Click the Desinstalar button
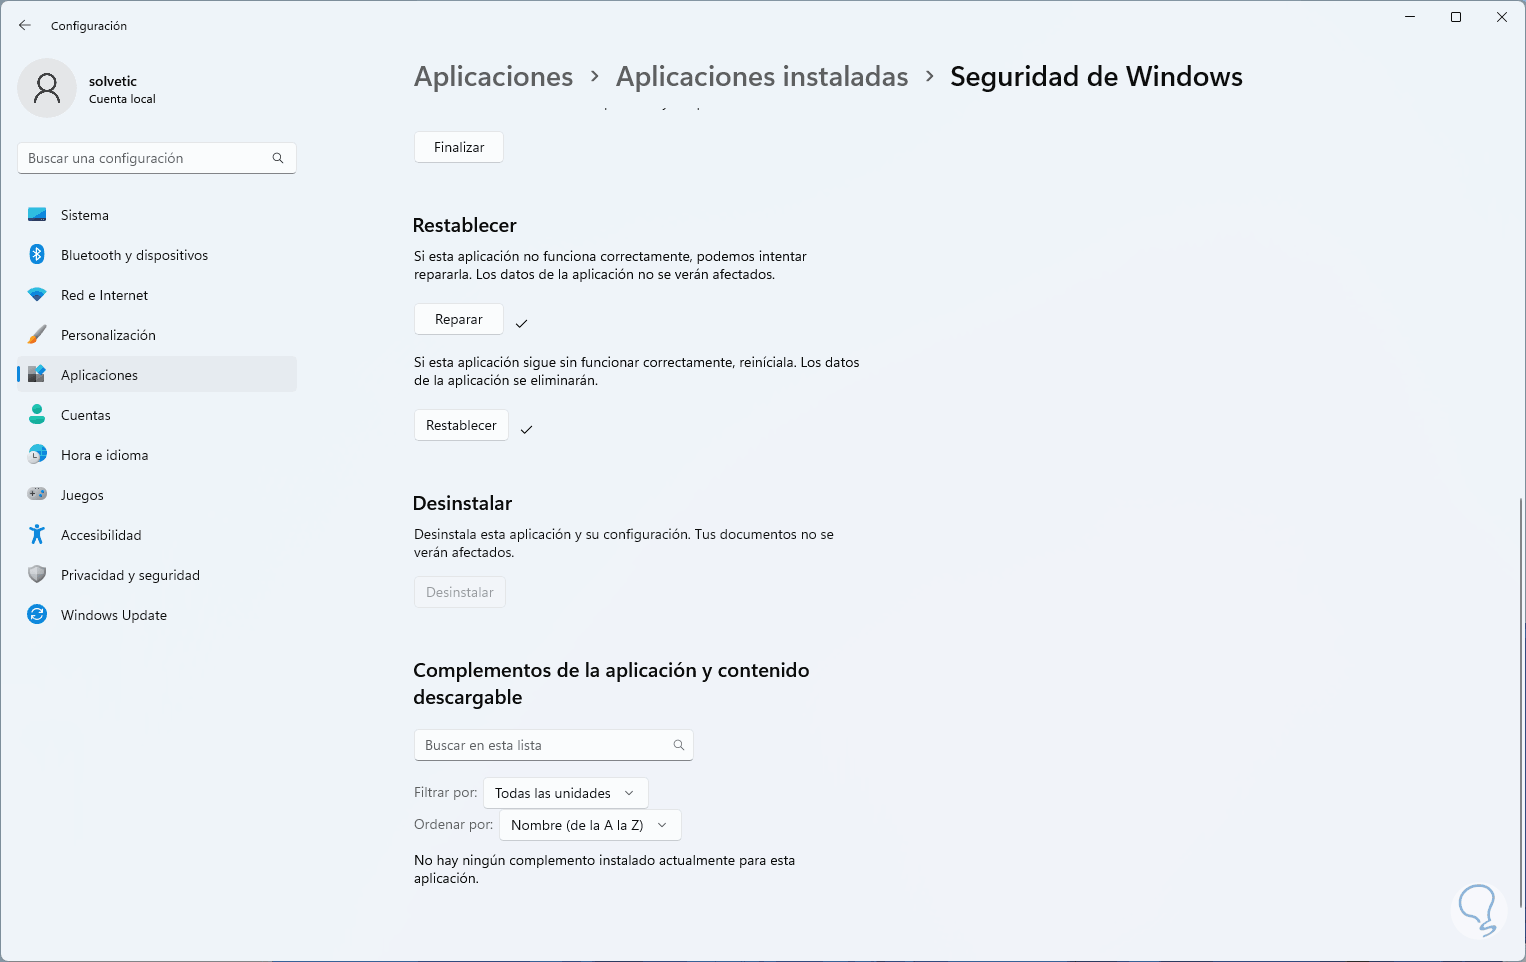Viewport: 1526px width, 962px height. (x=460, y=592)
